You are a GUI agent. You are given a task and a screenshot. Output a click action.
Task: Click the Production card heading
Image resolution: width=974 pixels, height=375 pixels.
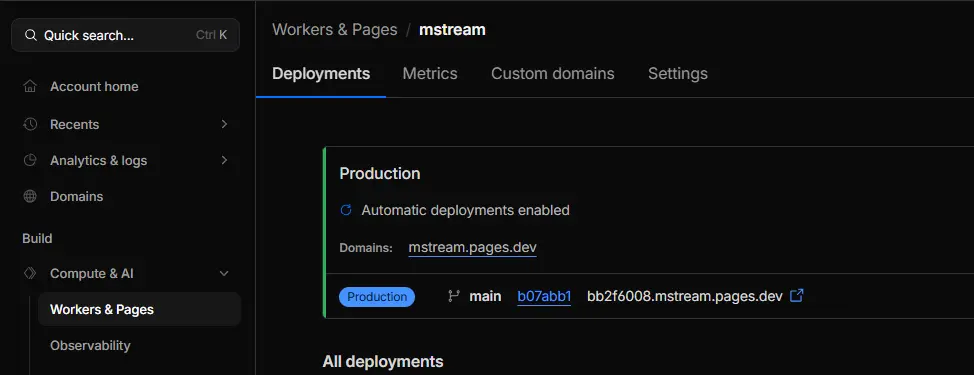pos(380,173)
